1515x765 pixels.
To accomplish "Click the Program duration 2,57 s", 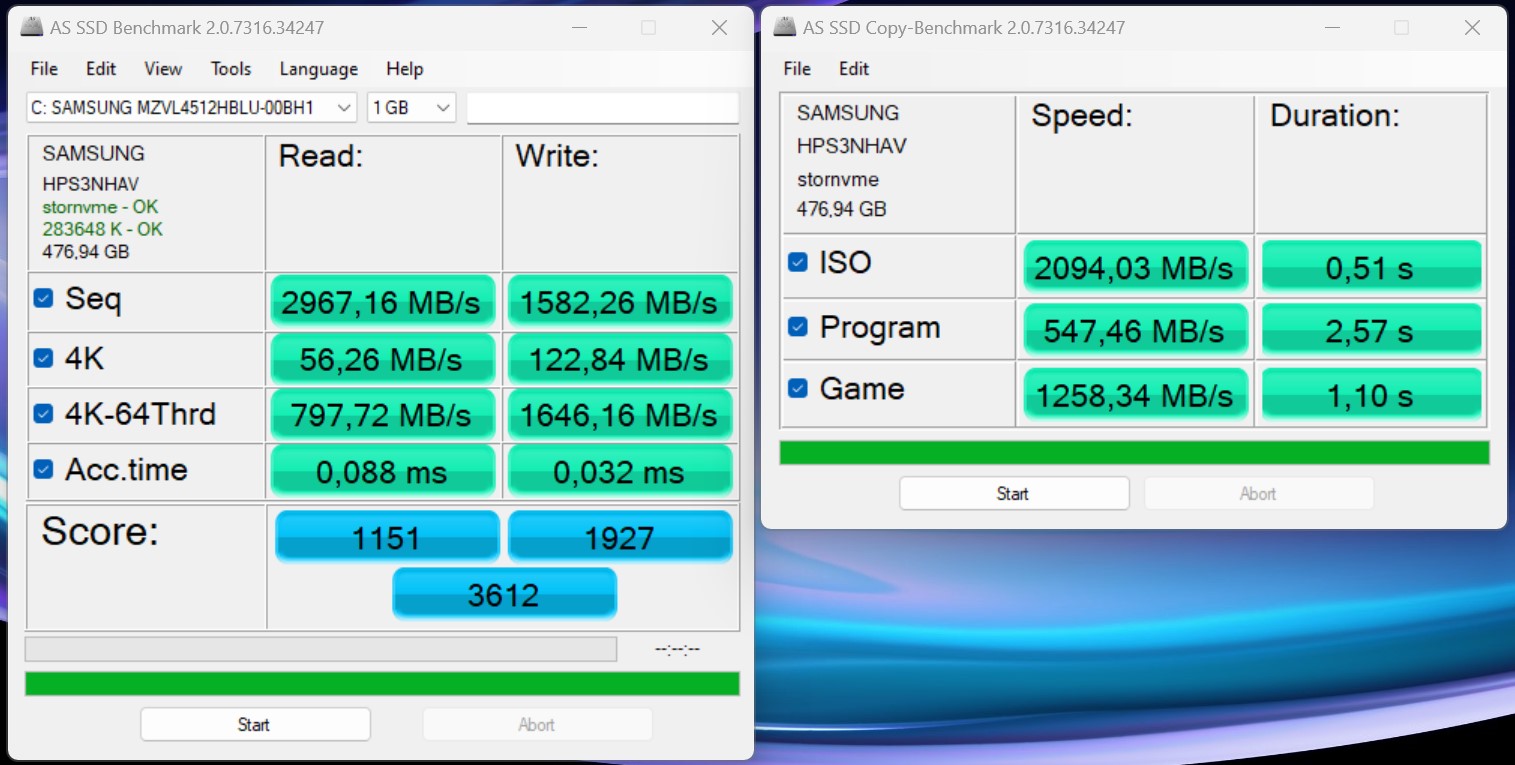I will pyautogui.click(x=1371, y=330).
